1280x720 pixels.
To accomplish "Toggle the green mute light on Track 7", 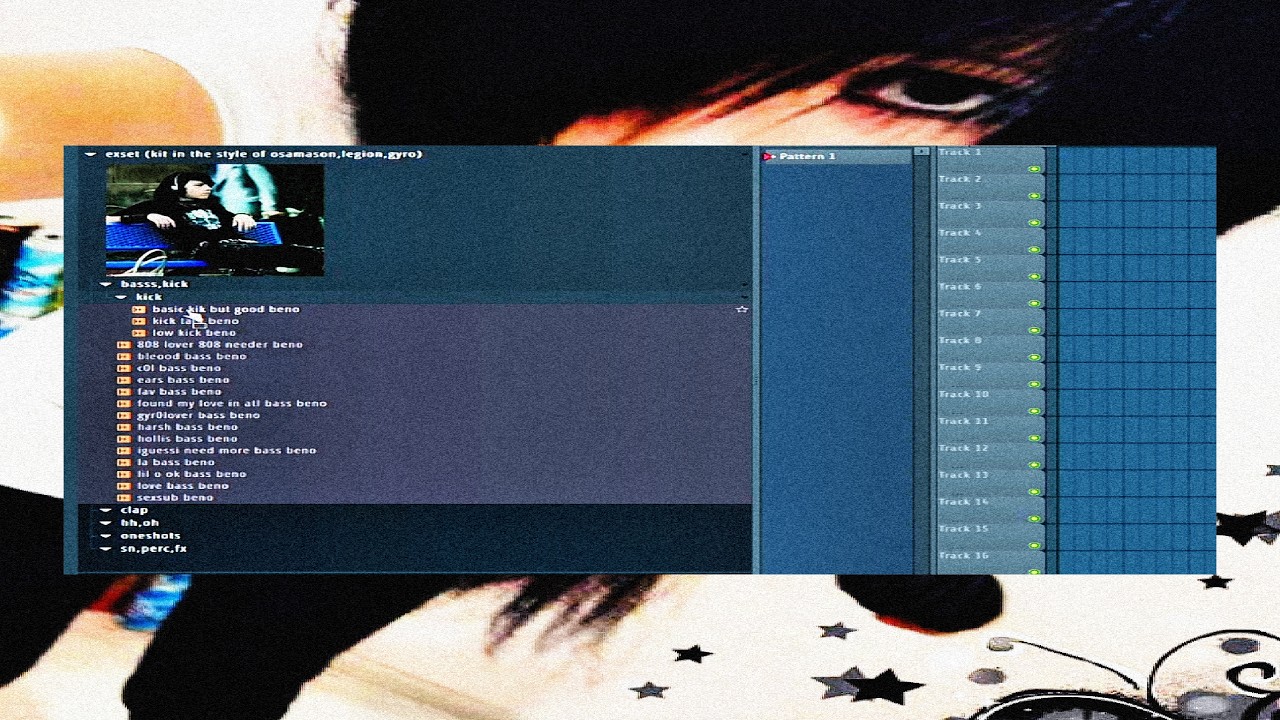I will point(1034,330).
